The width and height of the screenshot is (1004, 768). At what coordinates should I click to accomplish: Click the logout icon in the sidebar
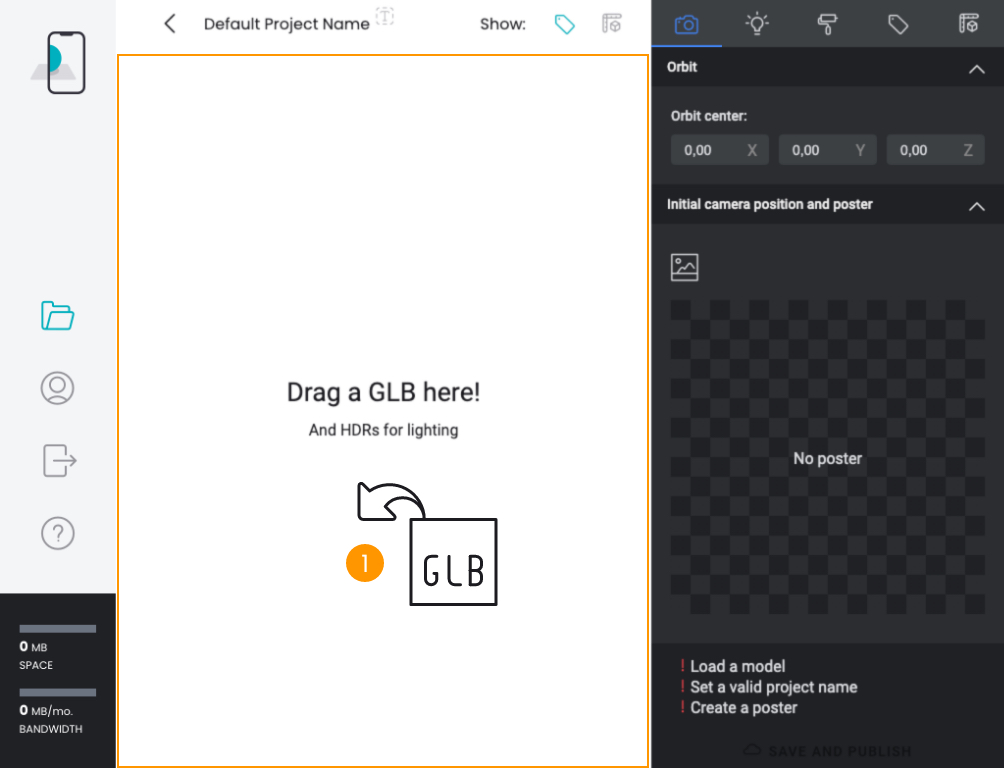pyautogui.click(x=57, y=460)
